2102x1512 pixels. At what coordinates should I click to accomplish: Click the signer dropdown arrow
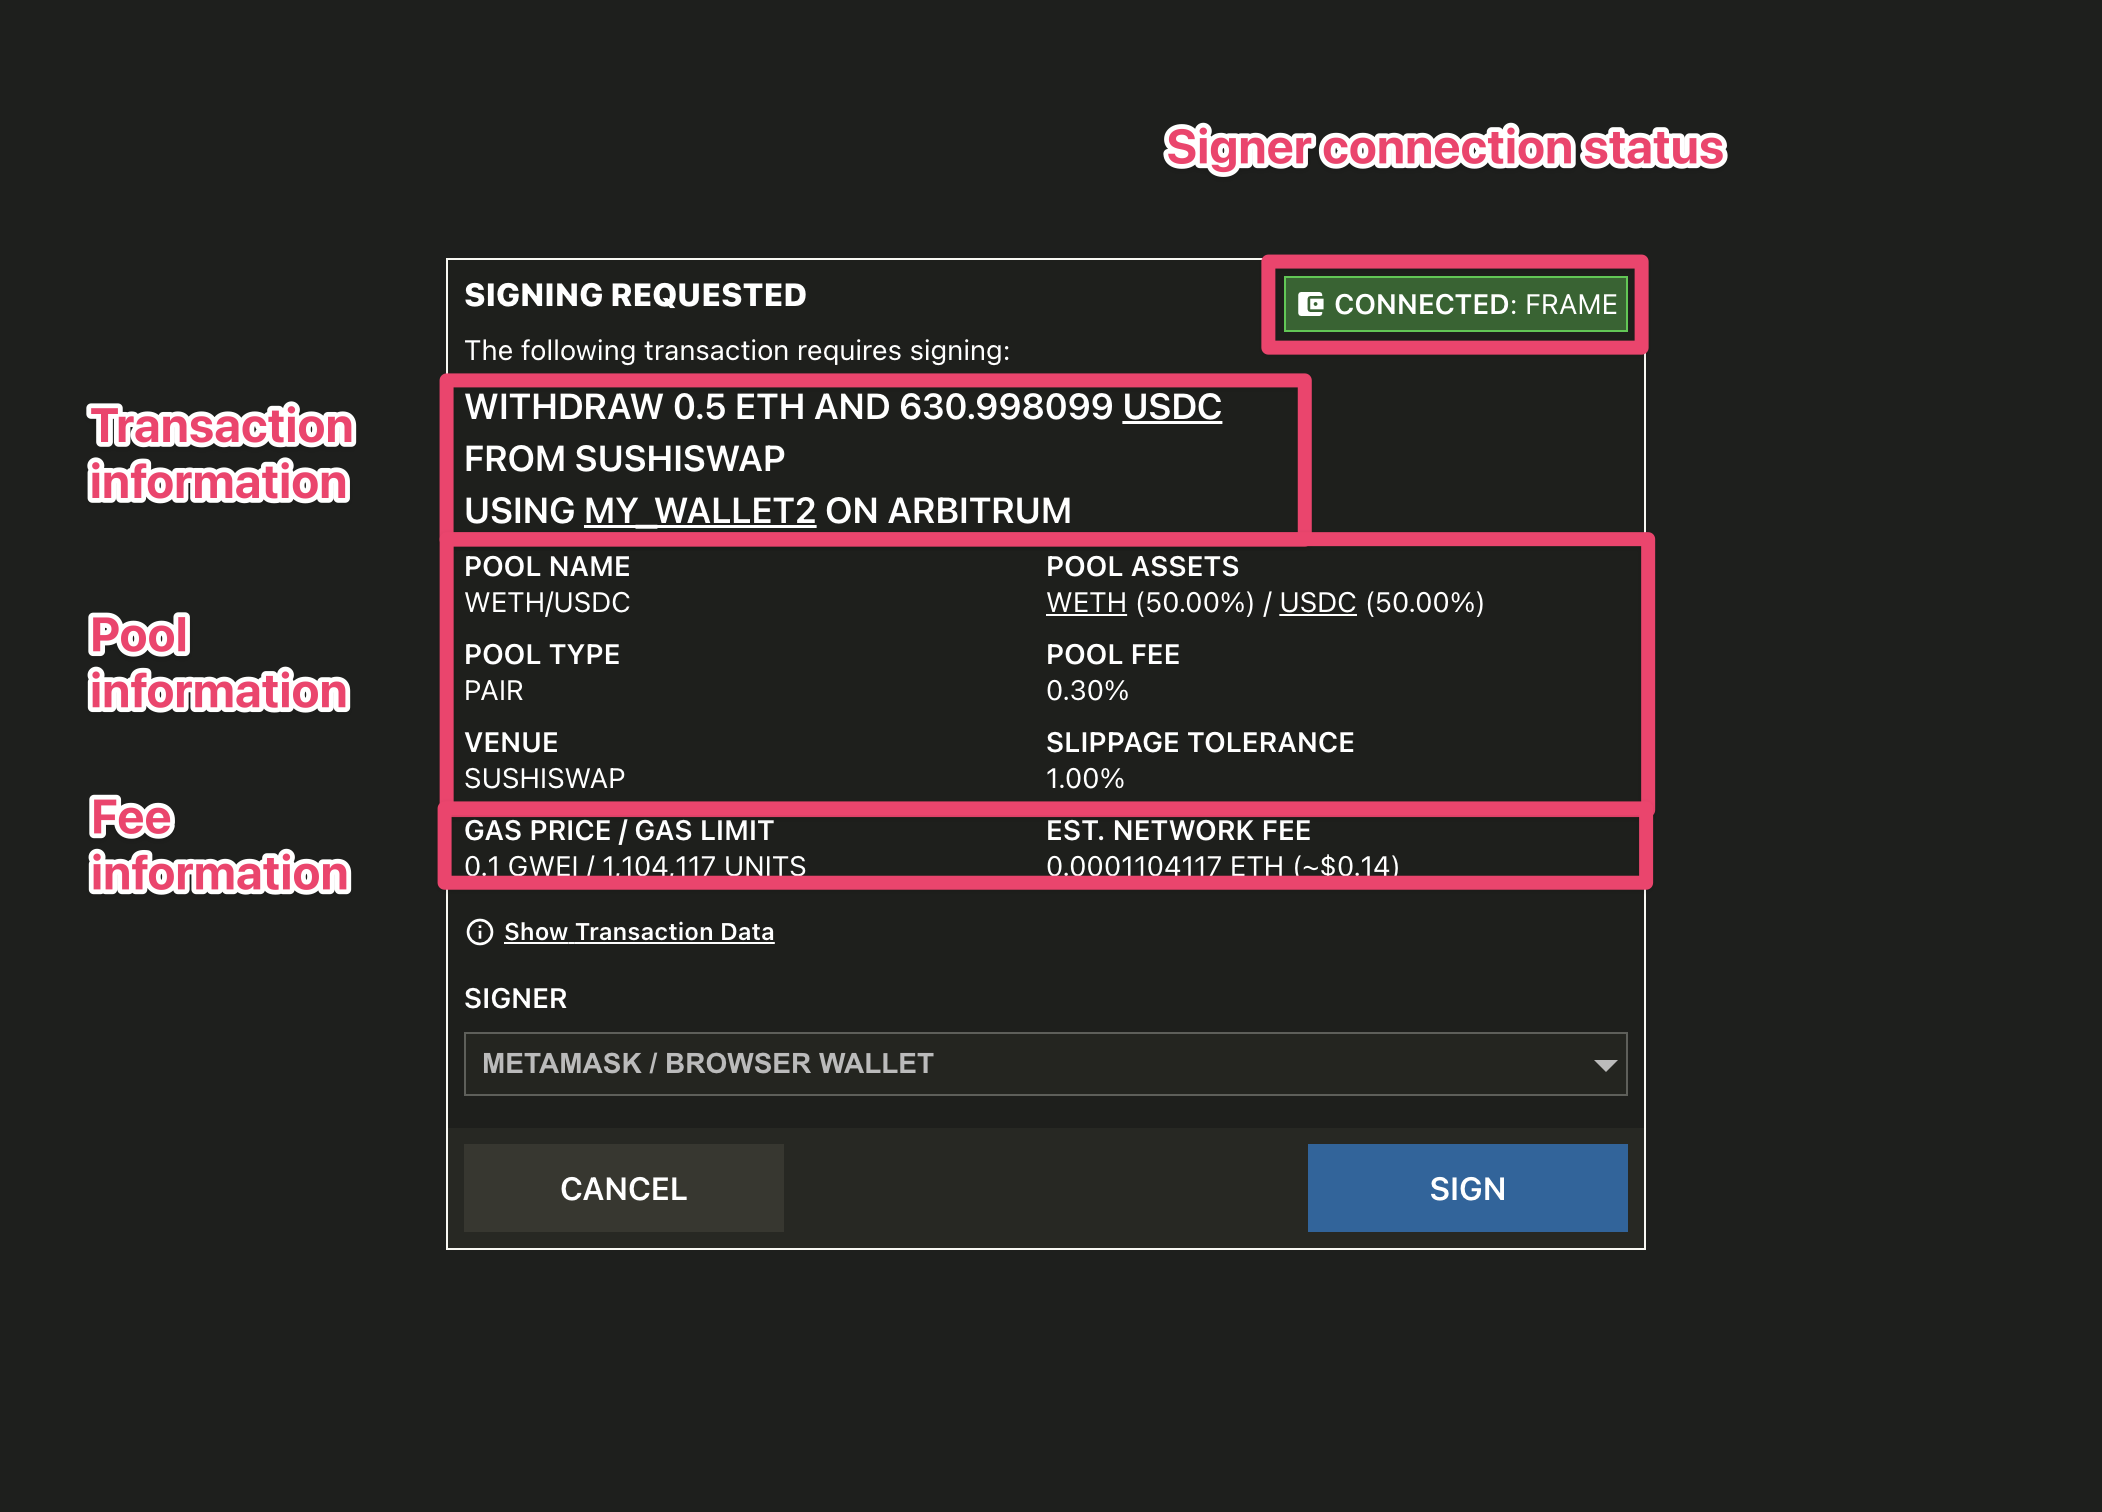[x=1604, y=1065]
